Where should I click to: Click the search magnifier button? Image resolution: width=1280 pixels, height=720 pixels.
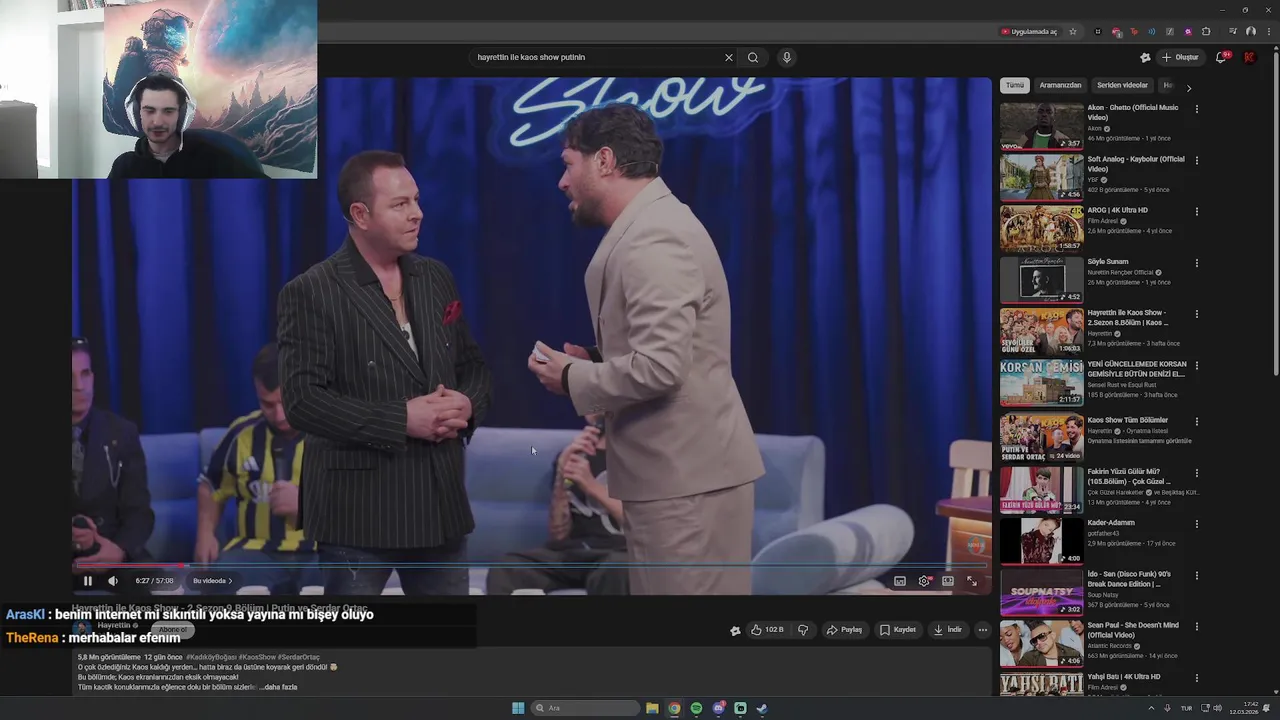click(x=753, y=57)
